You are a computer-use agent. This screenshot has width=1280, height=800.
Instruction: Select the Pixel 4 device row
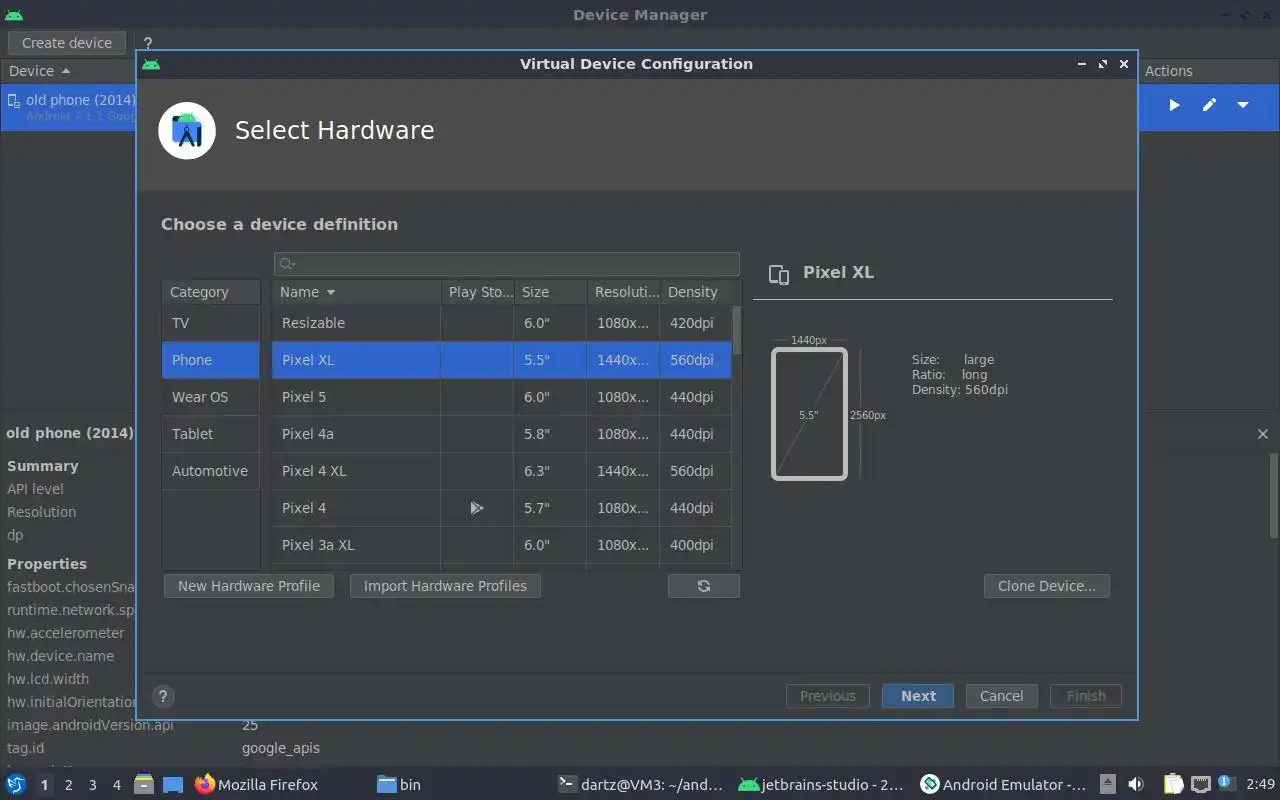502,508
